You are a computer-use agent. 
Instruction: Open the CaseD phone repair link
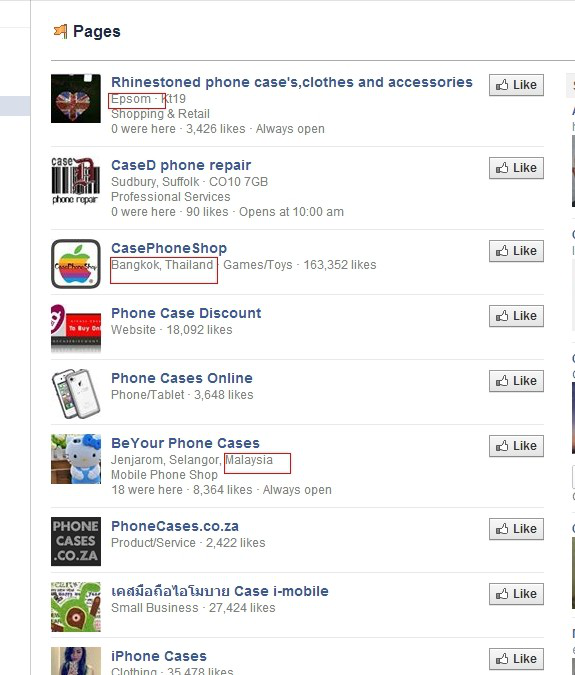pos(181,165)
